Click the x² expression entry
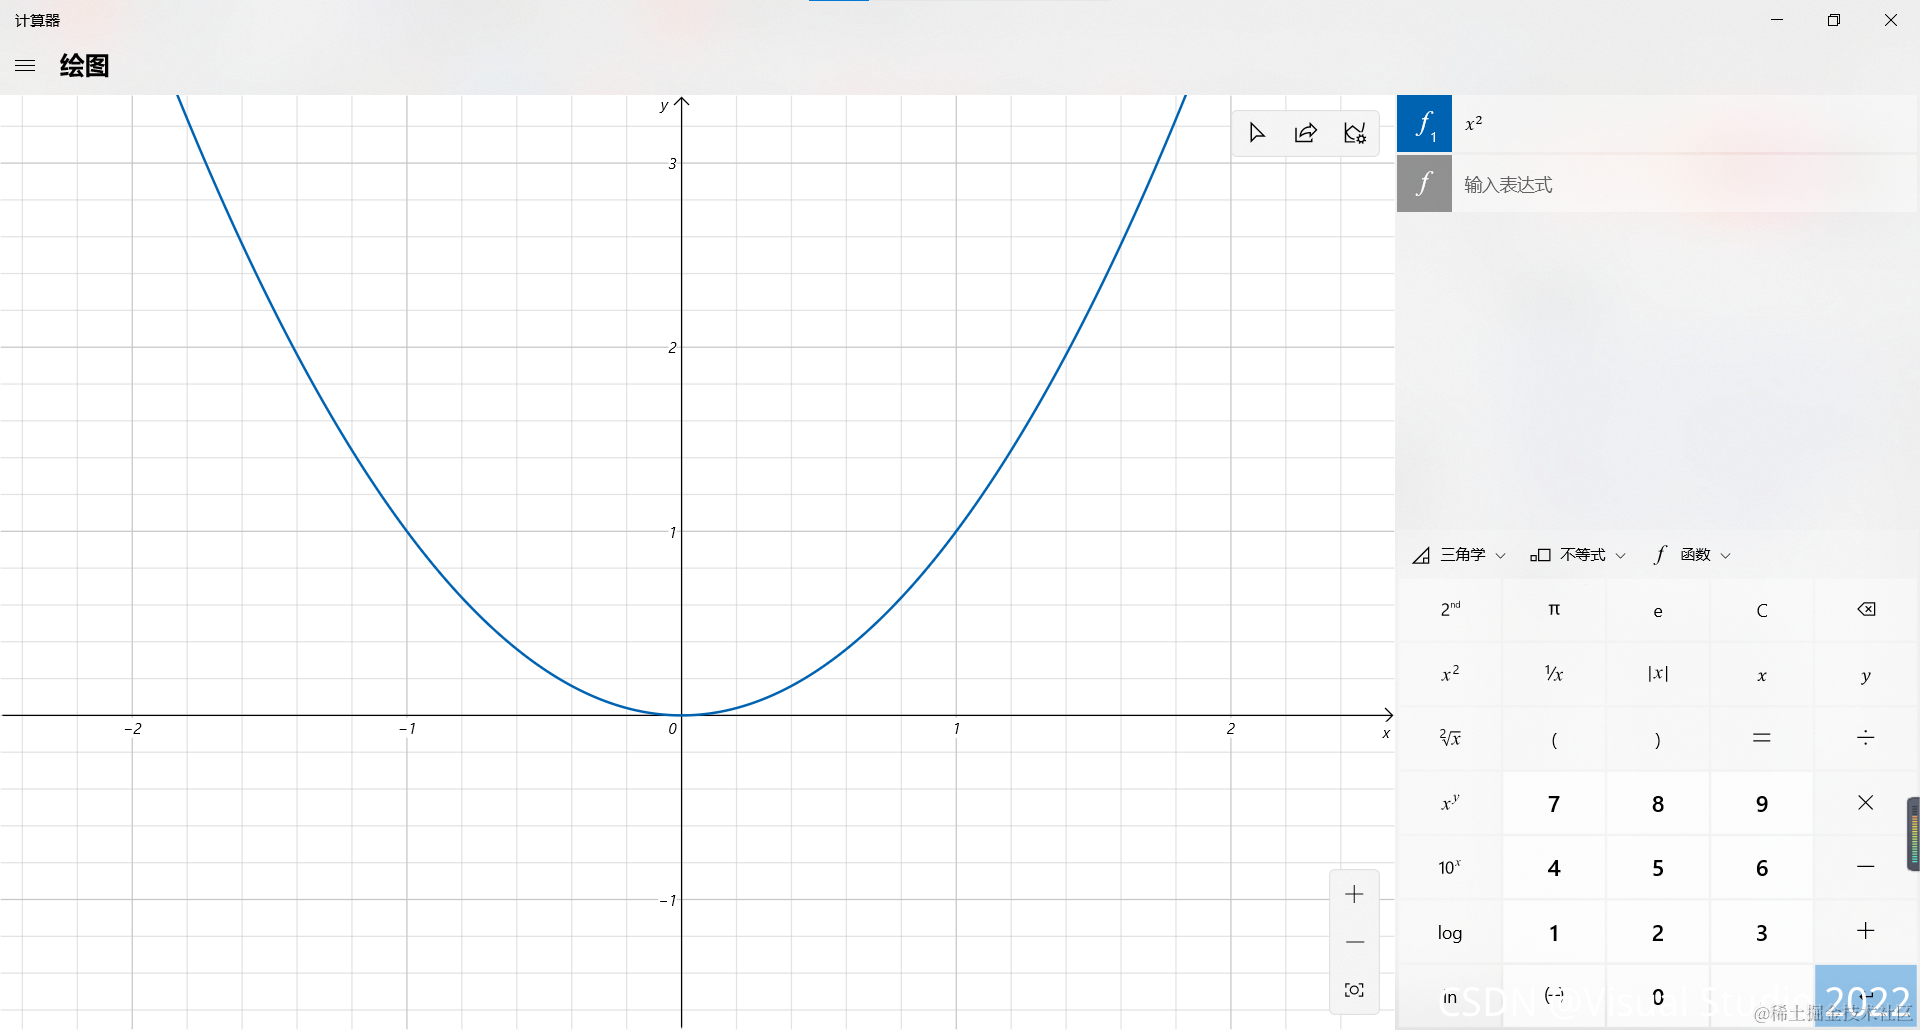 [x=1685, y=124]
